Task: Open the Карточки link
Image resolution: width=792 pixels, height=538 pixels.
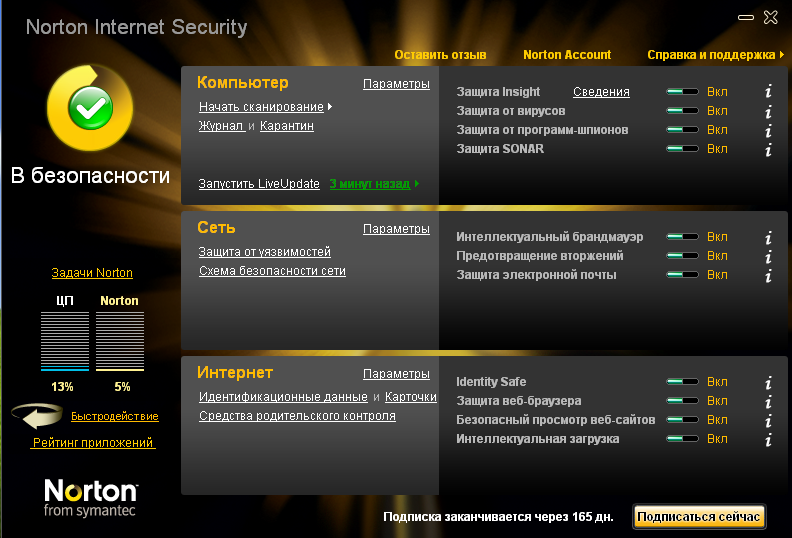Action: click(x=411, y=397)
